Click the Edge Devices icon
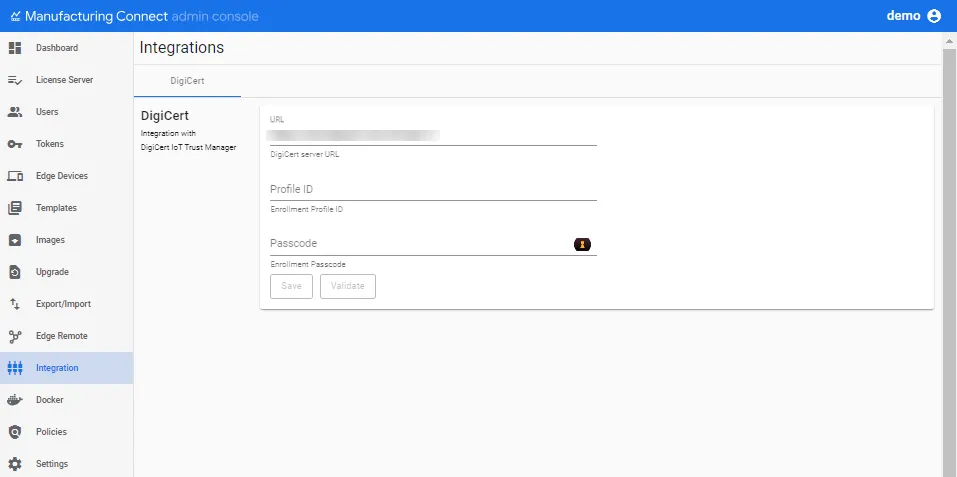This screenshot has height=477, width=957. pos(15,176)
